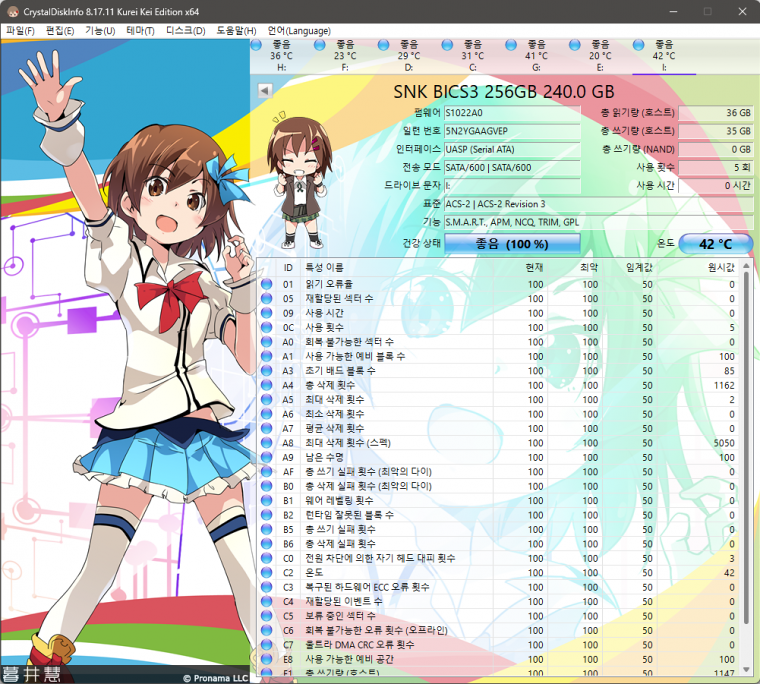Click status icon for A1 row
Screen dimensions: 760x684
(x=267, y=356)
